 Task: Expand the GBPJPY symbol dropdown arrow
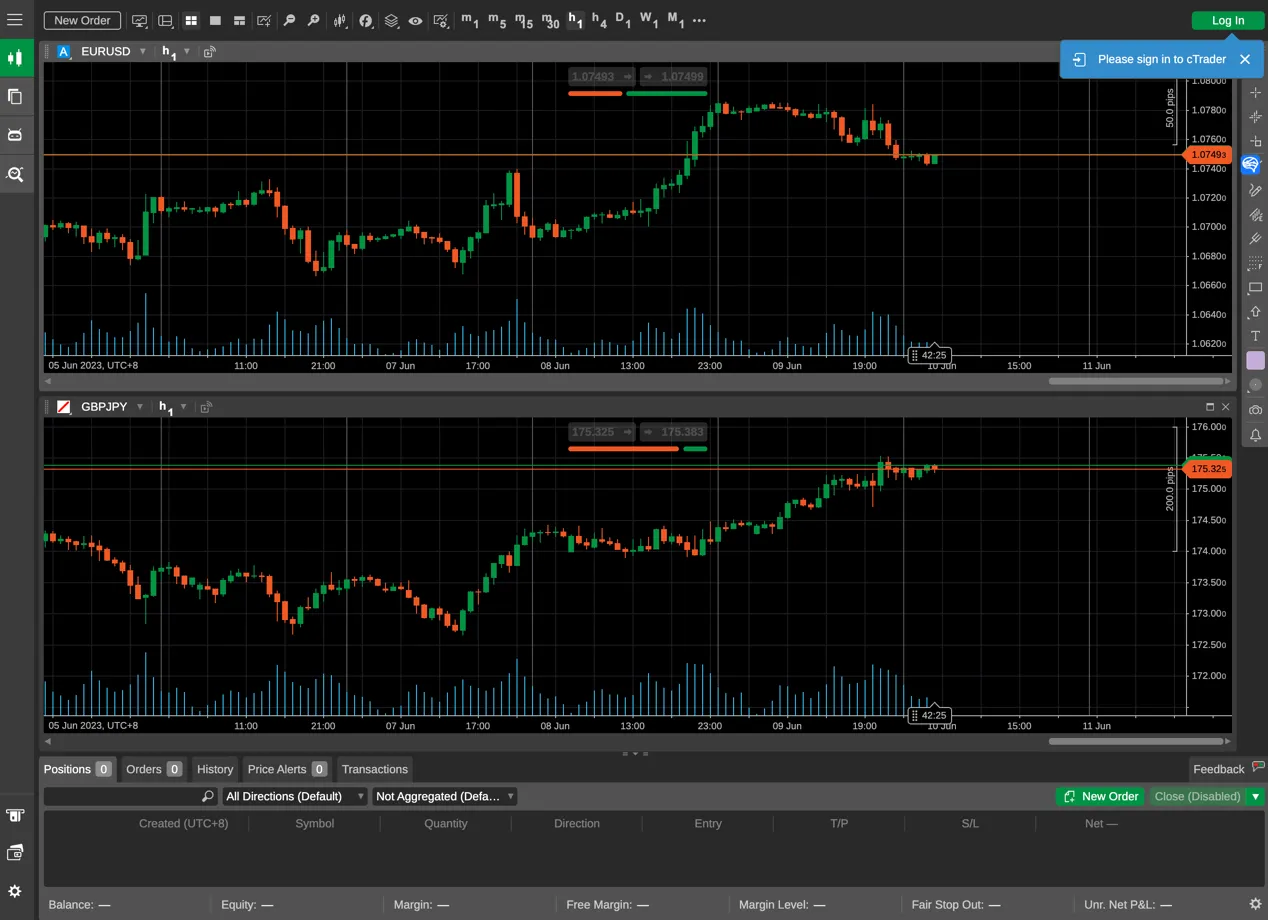click(x=140, y=407)
